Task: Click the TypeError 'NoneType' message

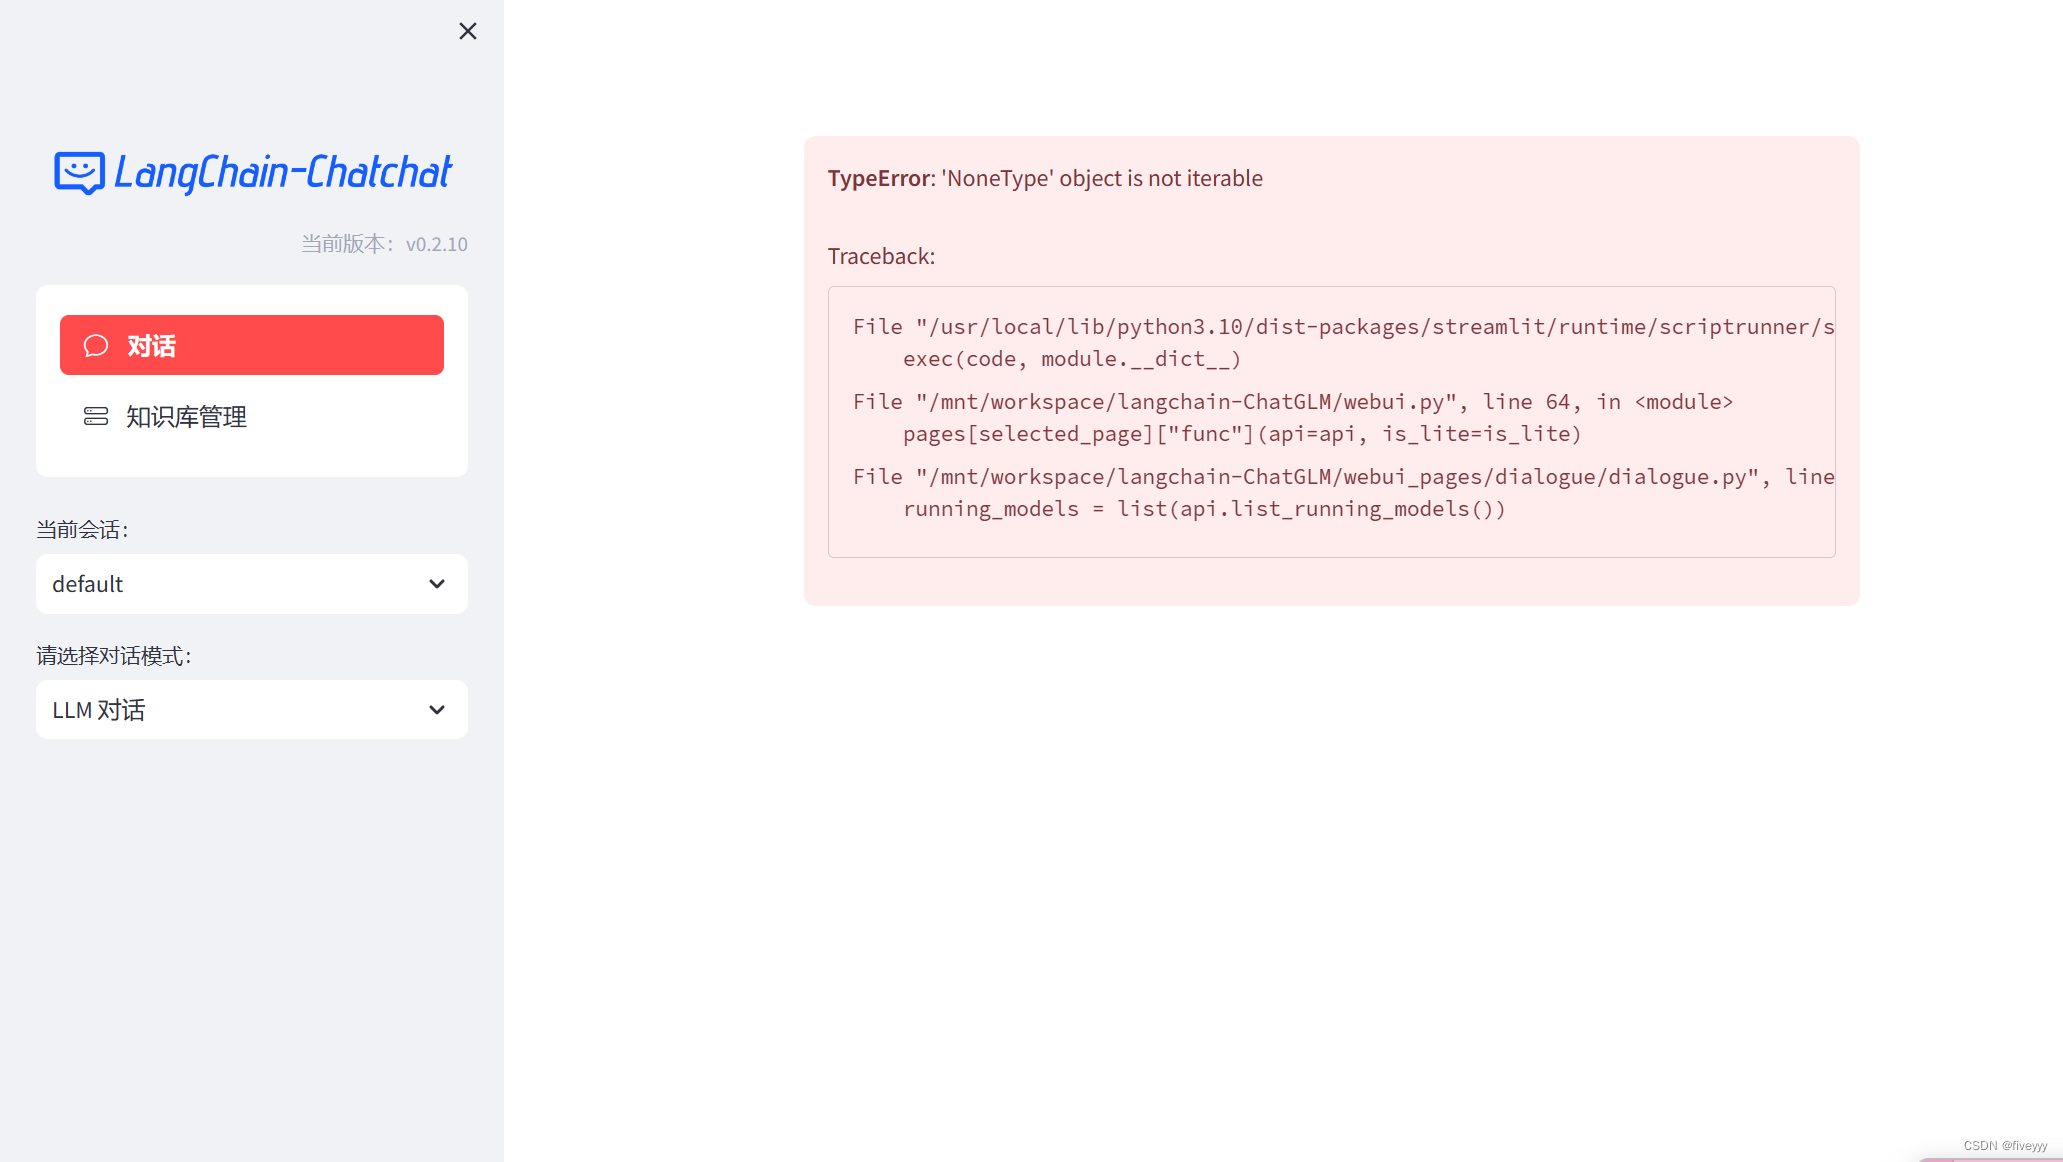Action: [1045, 178]
